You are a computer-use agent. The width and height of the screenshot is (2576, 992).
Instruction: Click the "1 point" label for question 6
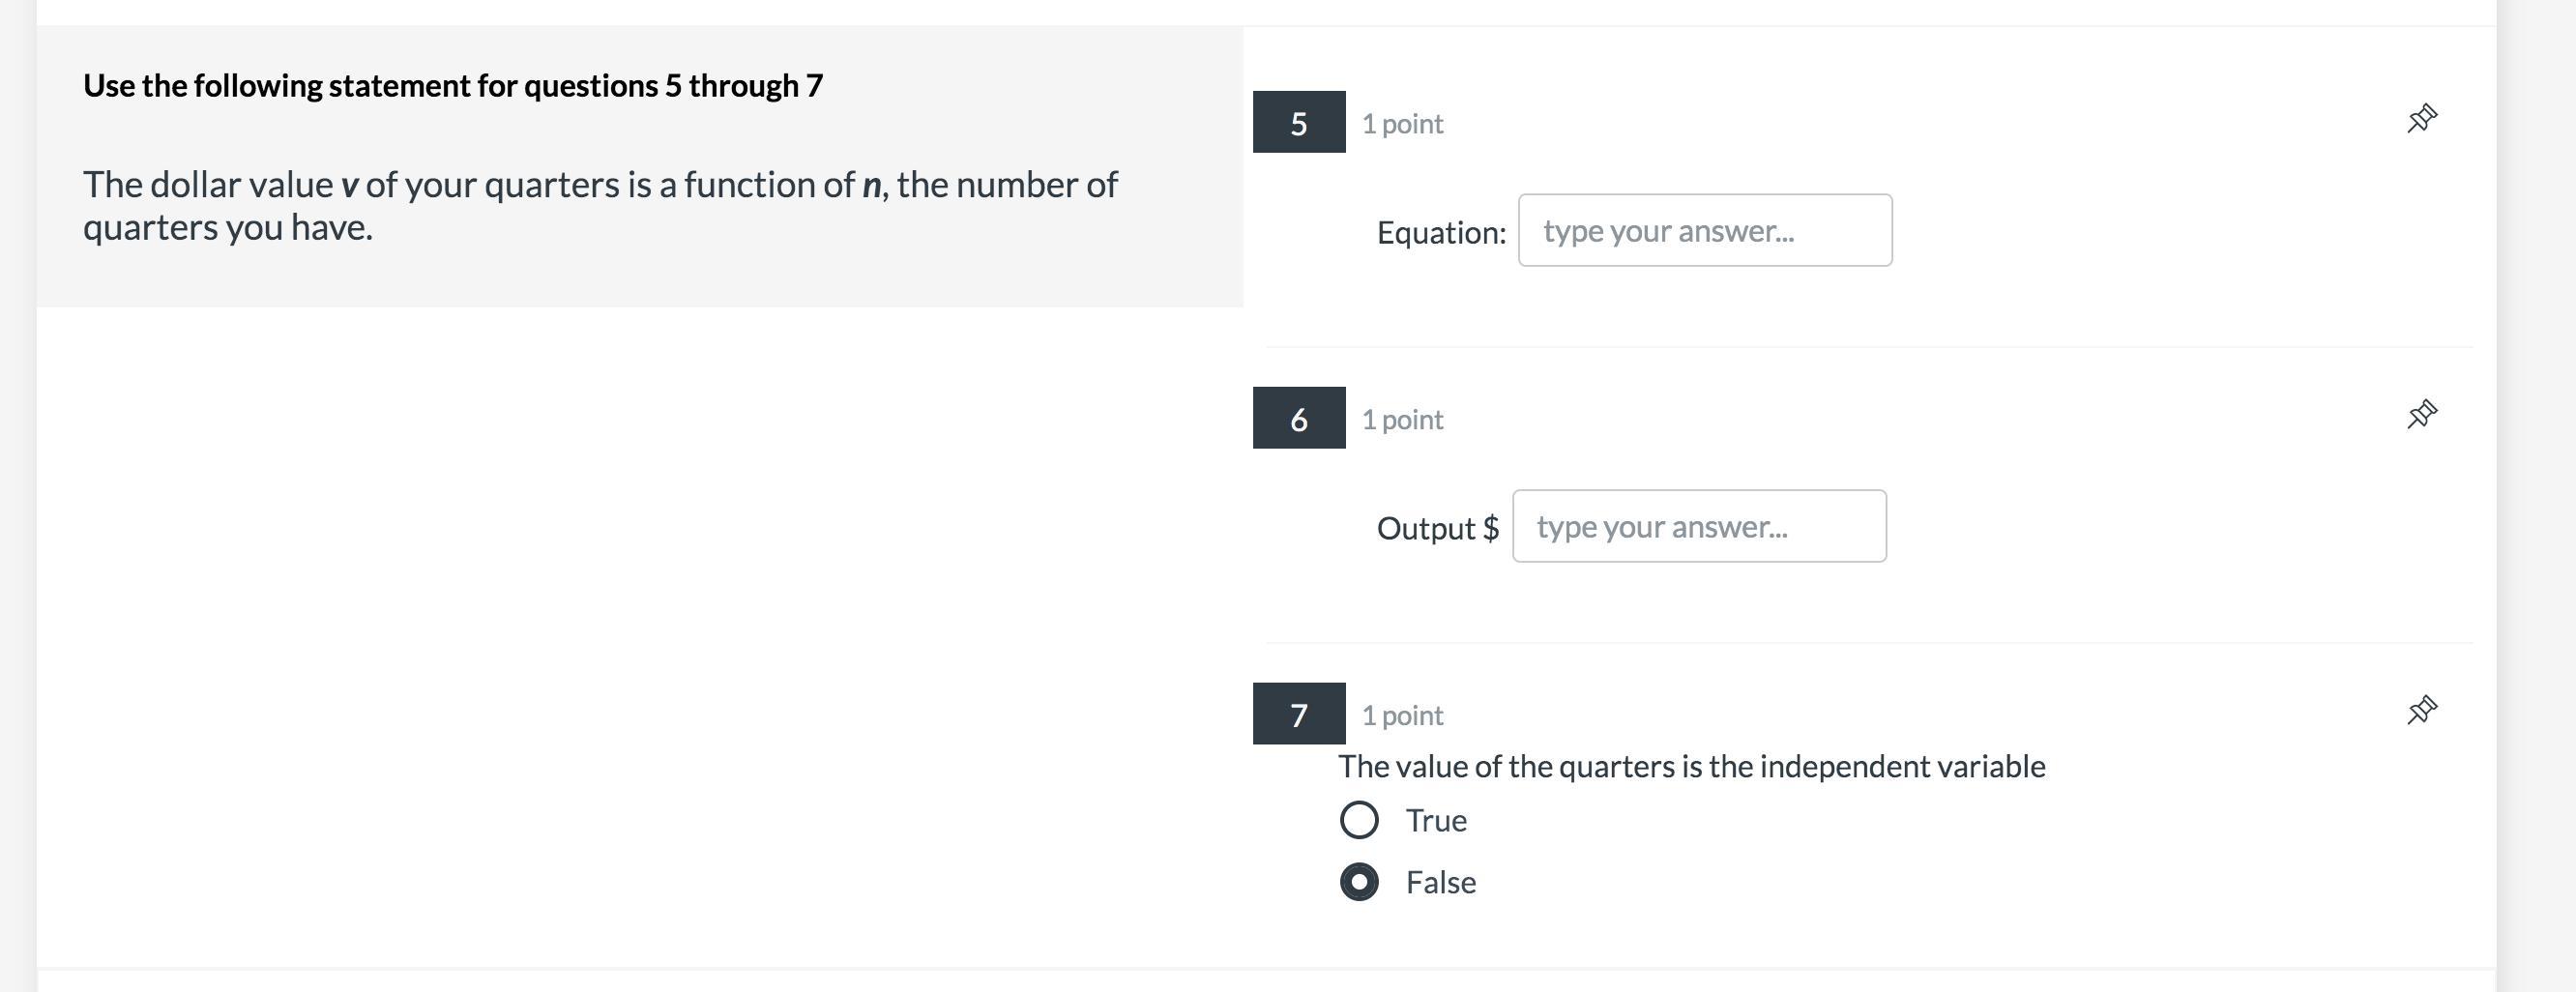tap(1402, 420)
